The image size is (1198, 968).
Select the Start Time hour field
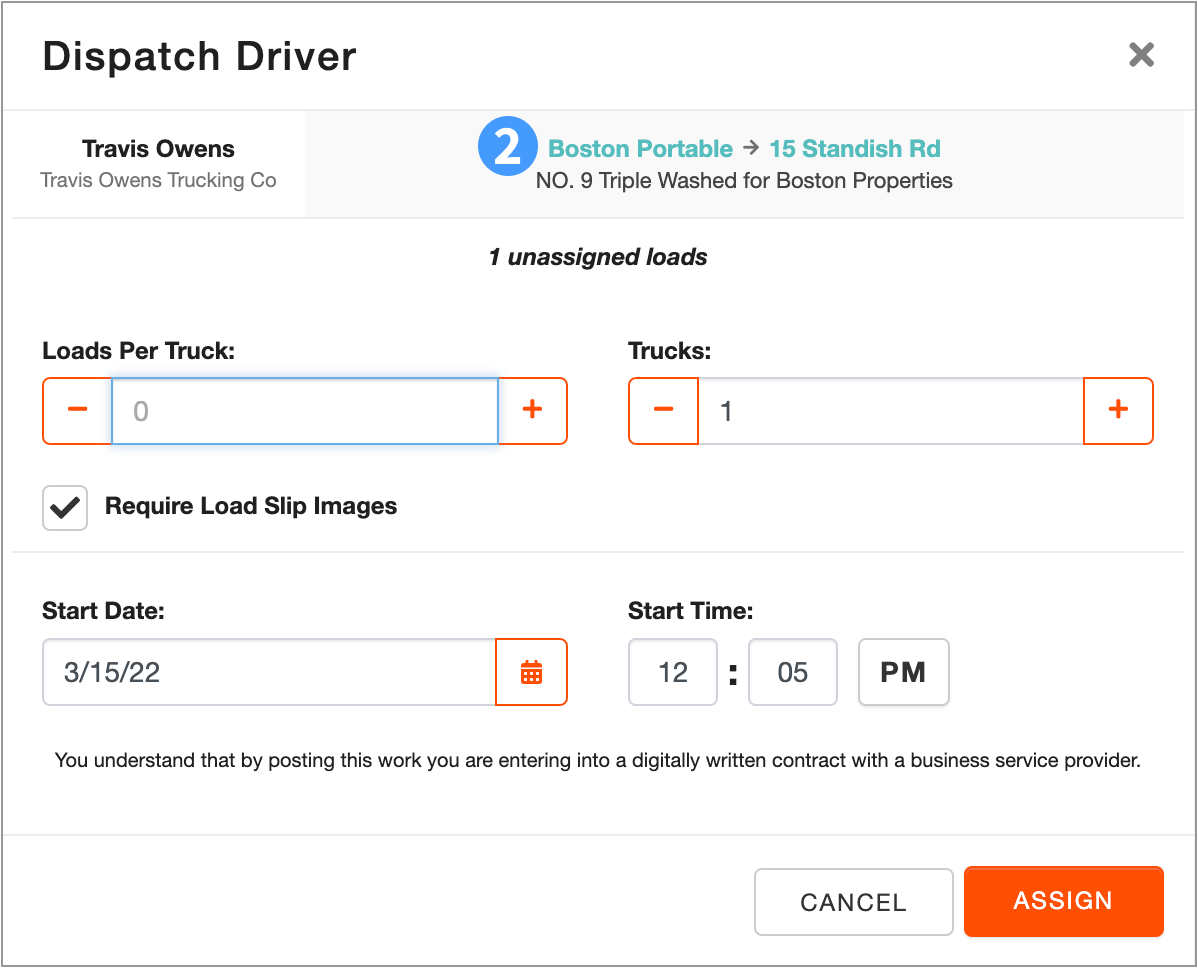[673, 672]
